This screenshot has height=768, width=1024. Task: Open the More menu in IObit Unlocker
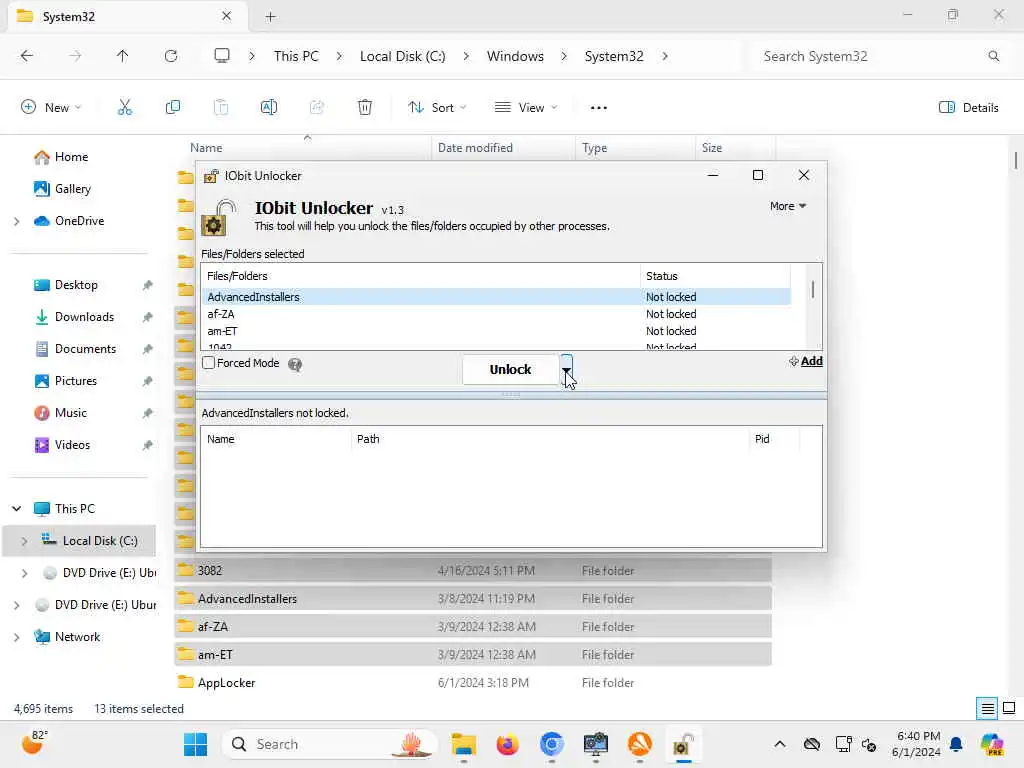click(788, 206)
